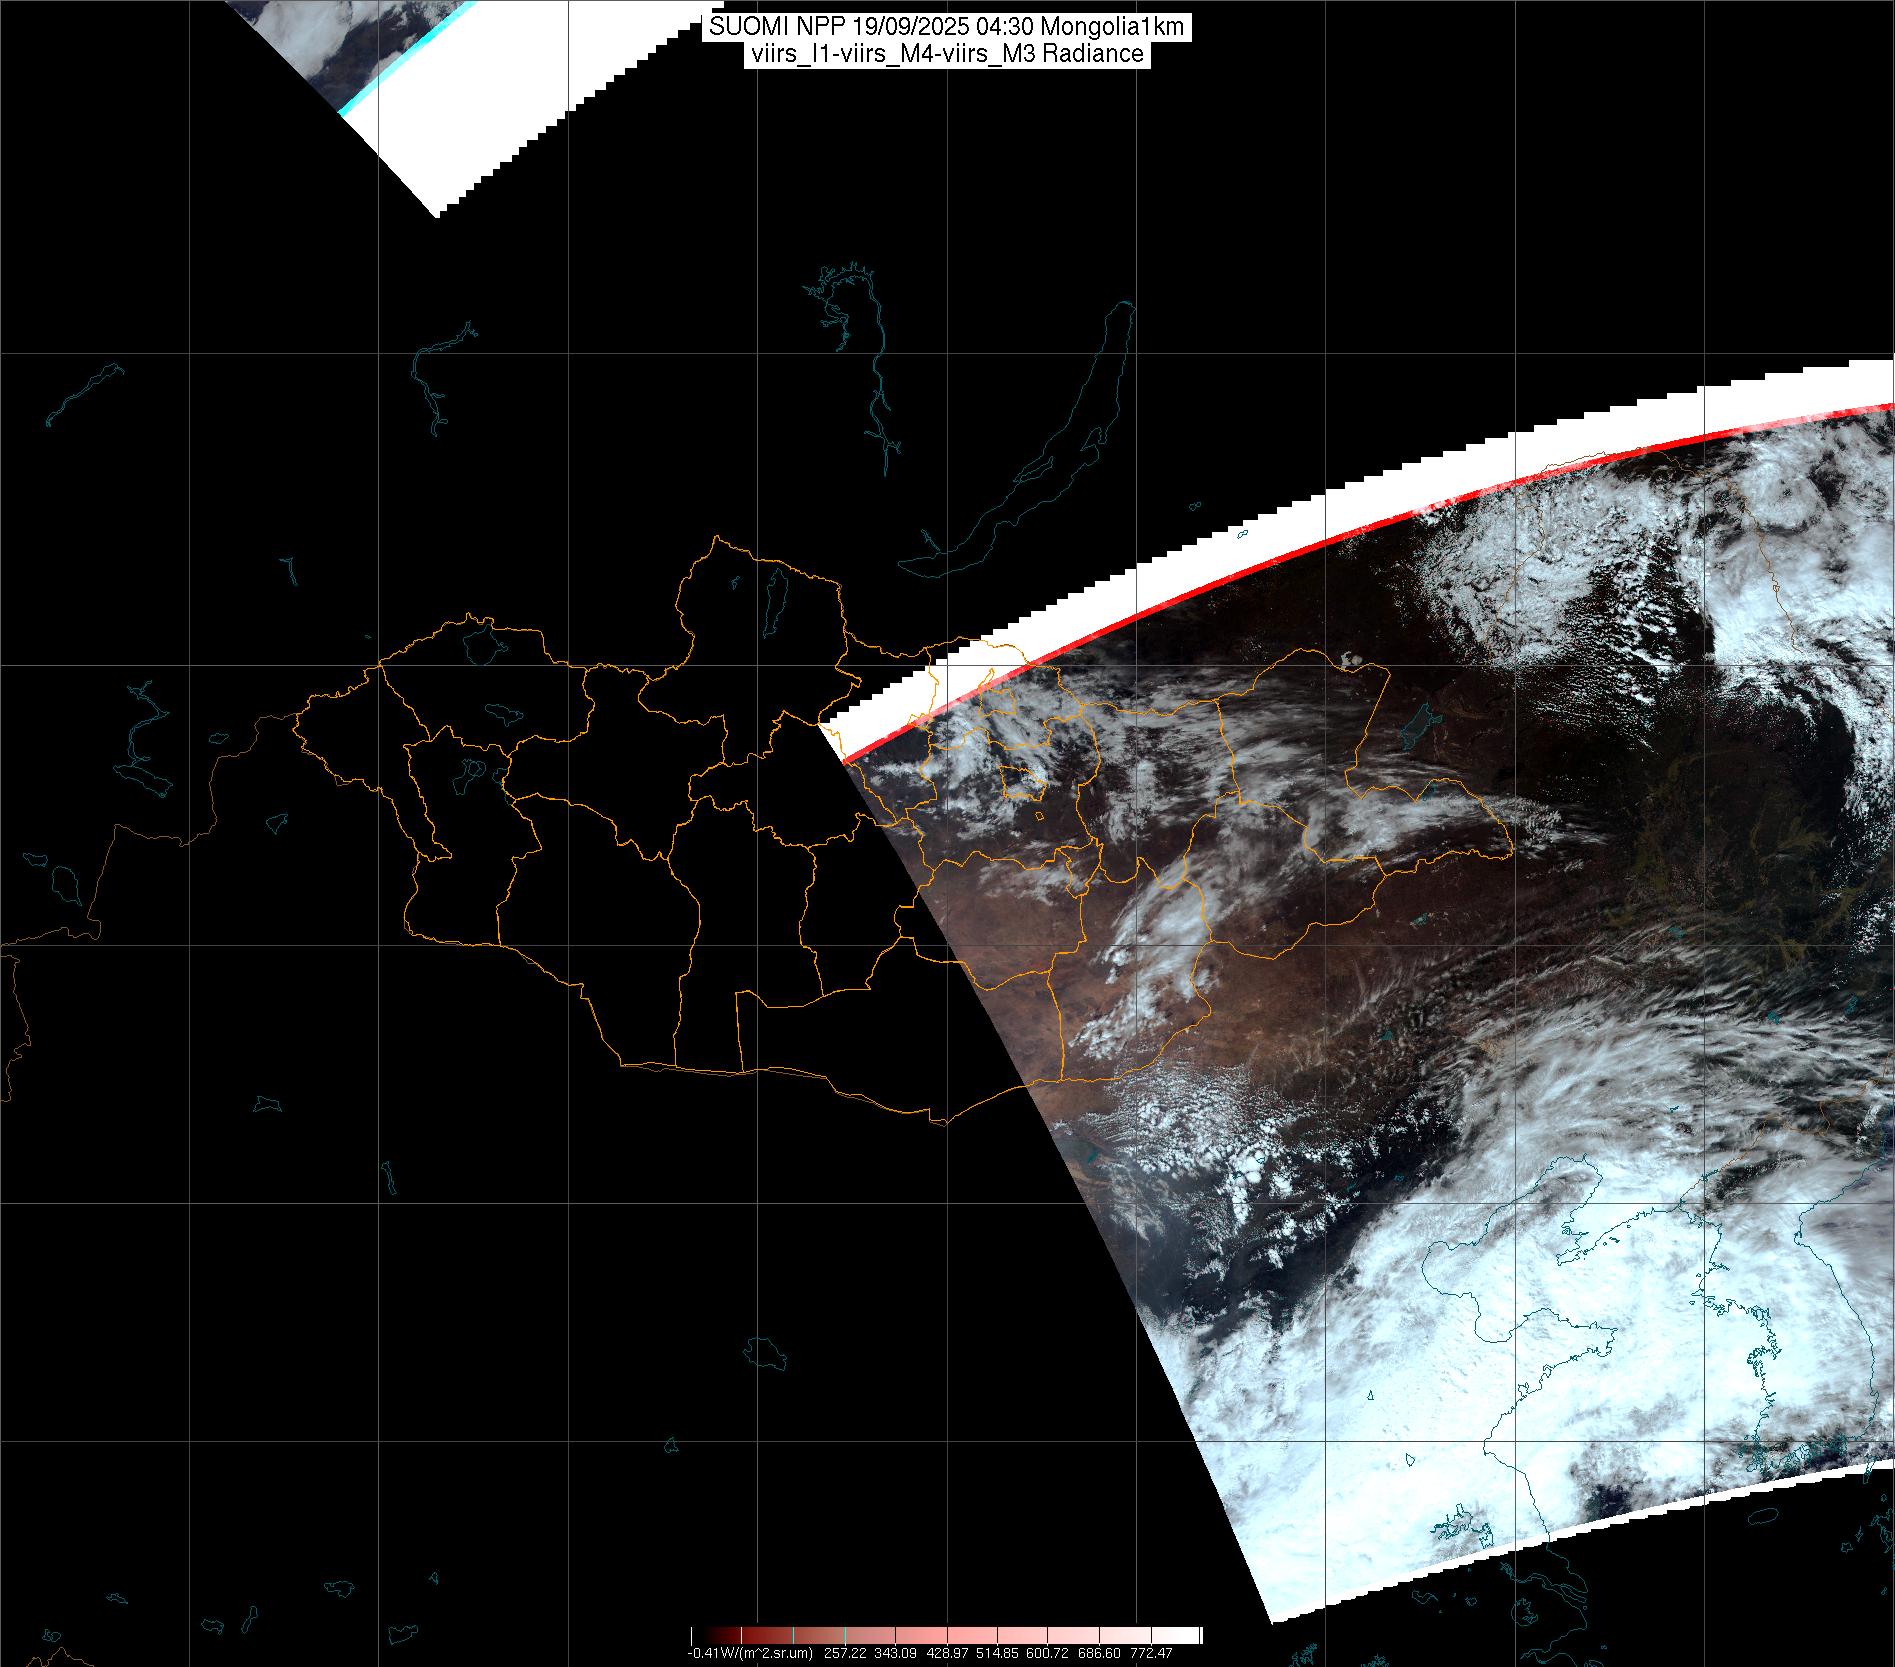1895x1667 pixels.
Task: Click the -0.41W/(m^2.sr.um) colorbar unit label
Action: click(750, 1653)
